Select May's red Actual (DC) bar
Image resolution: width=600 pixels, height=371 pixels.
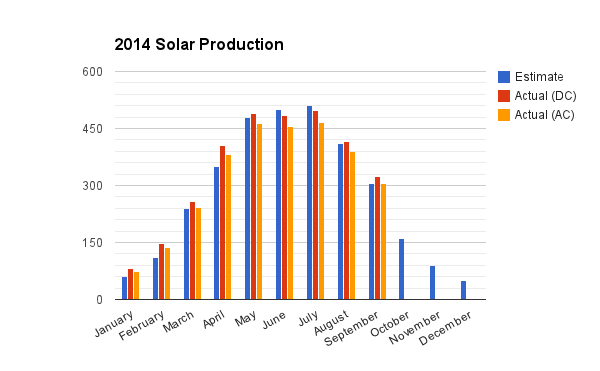click(x=254, y=207)
